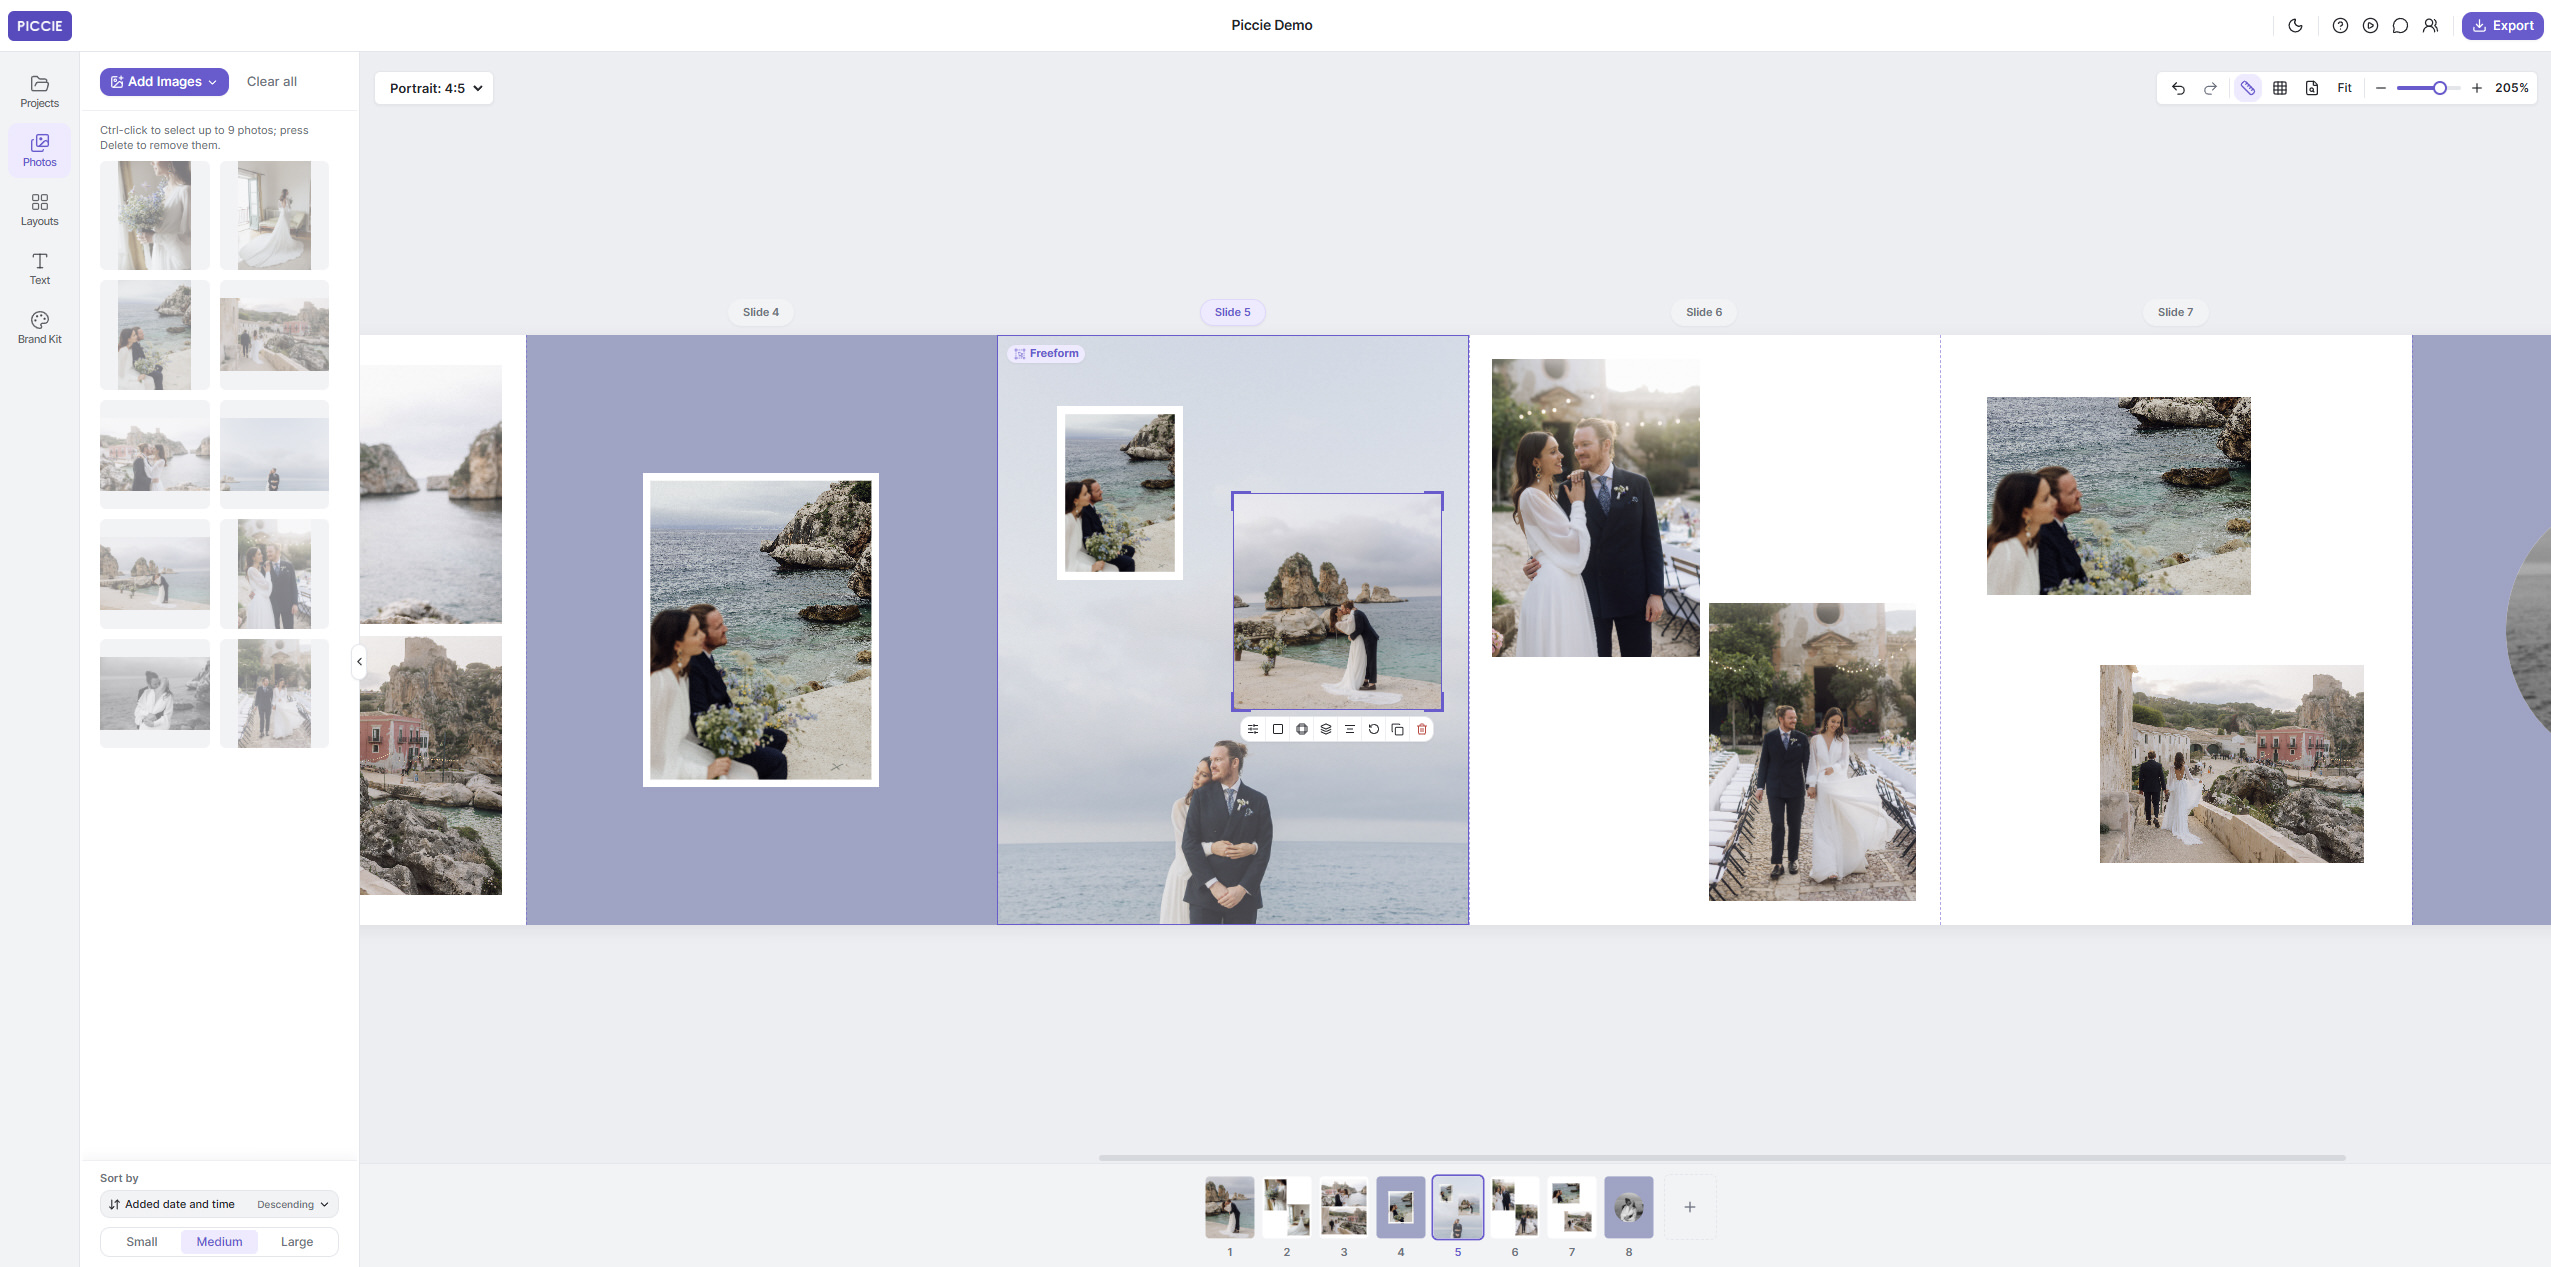Open the feedback chat icon

click(2400, 26)
